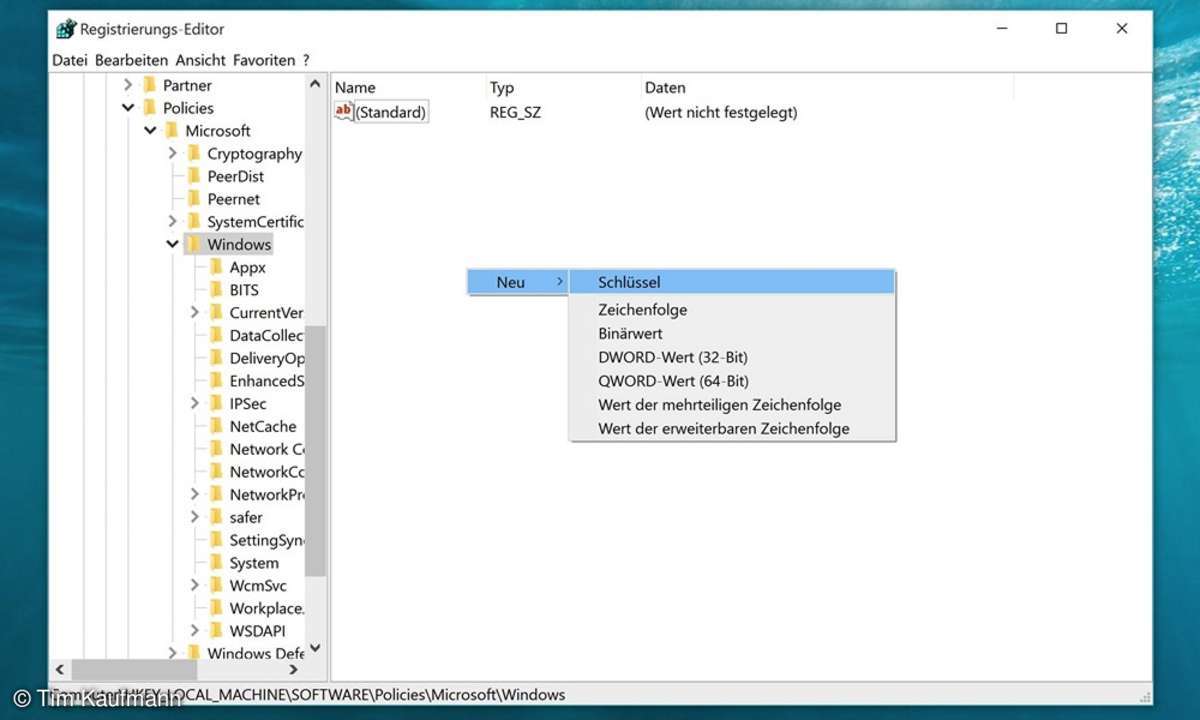The width and height of the screenshot is (1200, 720).
Task: Select the NetworkConnectivity key label
Action: pyautogui.click(x=266, y=472)
